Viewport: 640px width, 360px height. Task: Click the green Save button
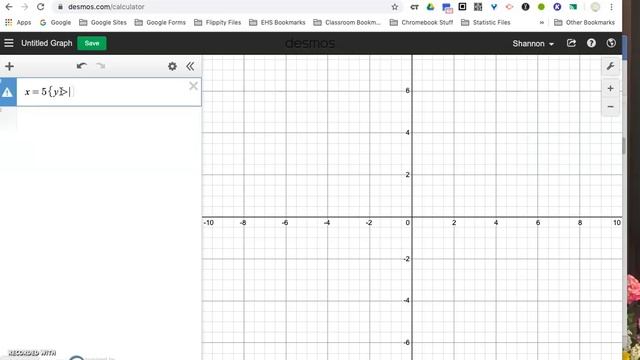coord(92,43)
